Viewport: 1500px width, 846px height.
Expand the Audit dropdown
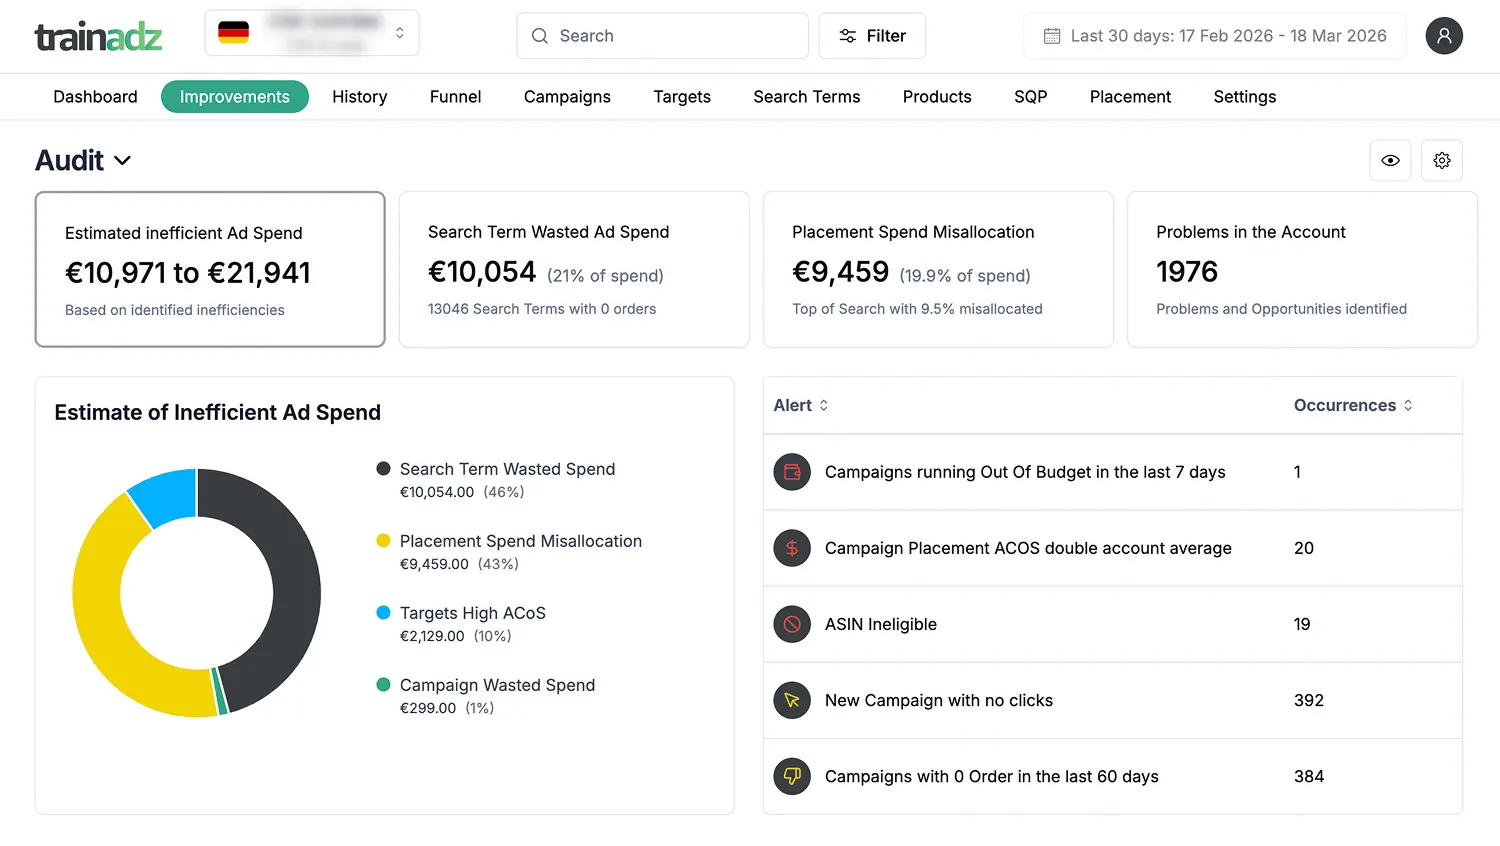(x=123, y=160)
